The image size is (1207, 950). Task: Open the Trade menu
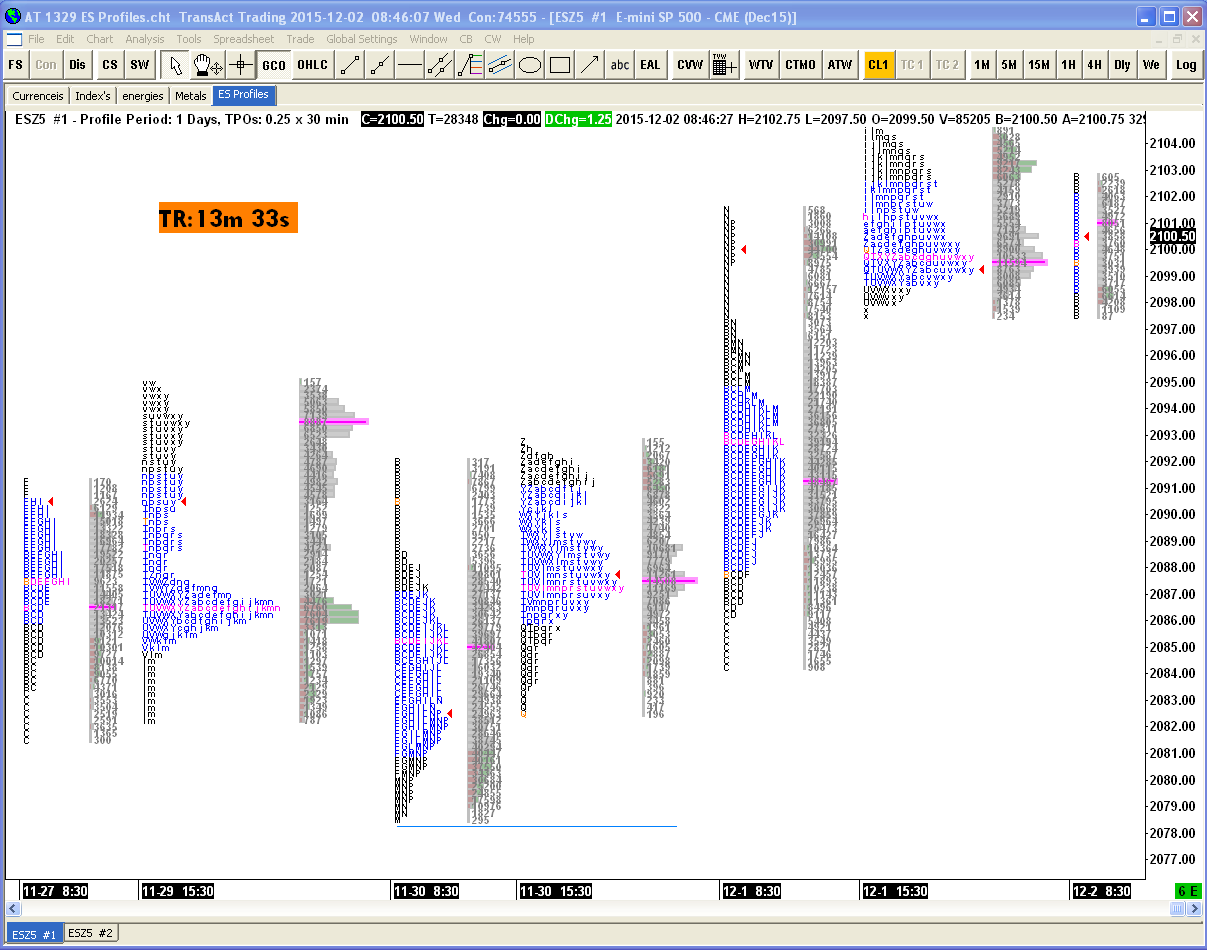[x=300, y=39]
